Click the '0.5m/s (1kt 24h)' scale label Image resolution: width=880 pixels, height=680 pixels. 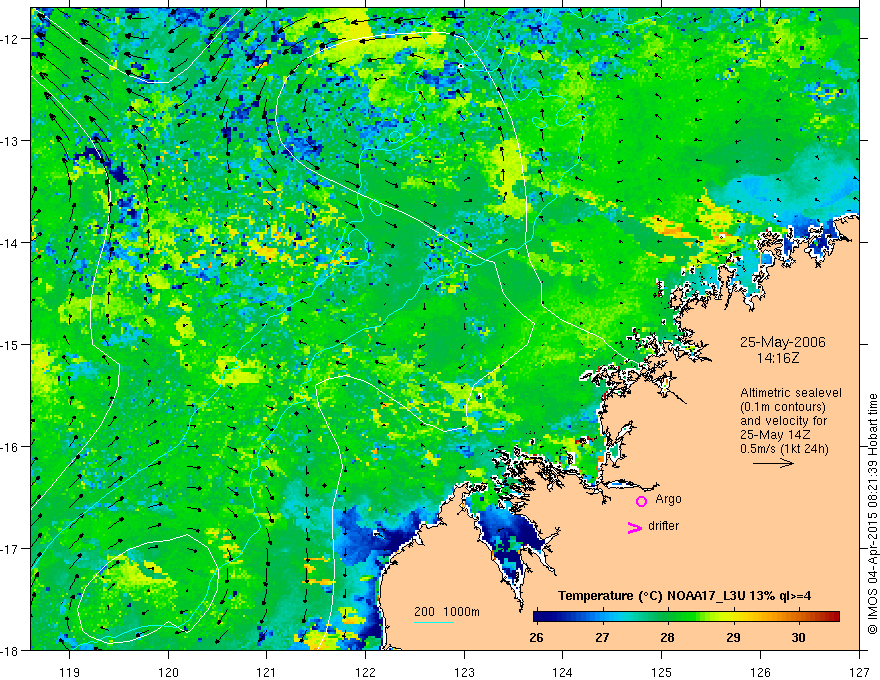(785, 449)
